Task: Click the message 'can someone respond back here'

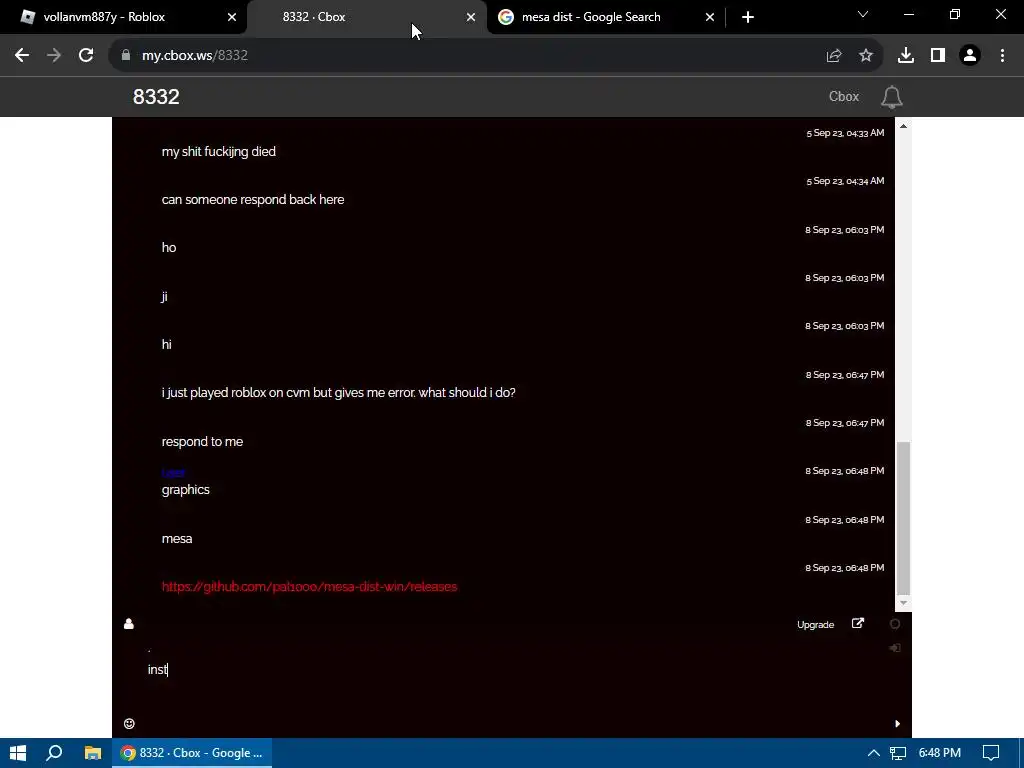Action: tap(253, 200)
